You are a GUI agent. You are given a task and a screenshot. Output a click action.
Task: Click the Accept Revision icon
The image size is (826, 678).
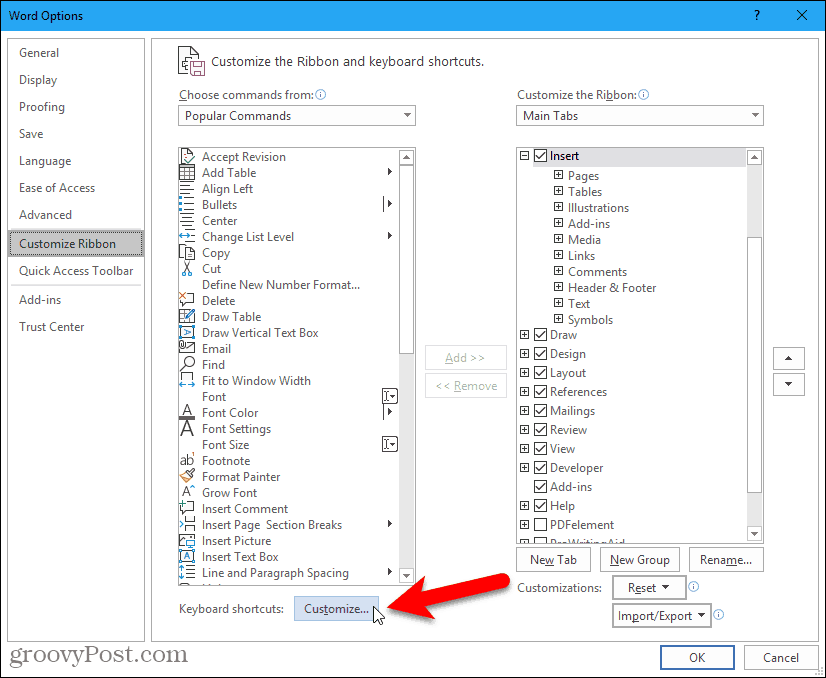(187, 156)
